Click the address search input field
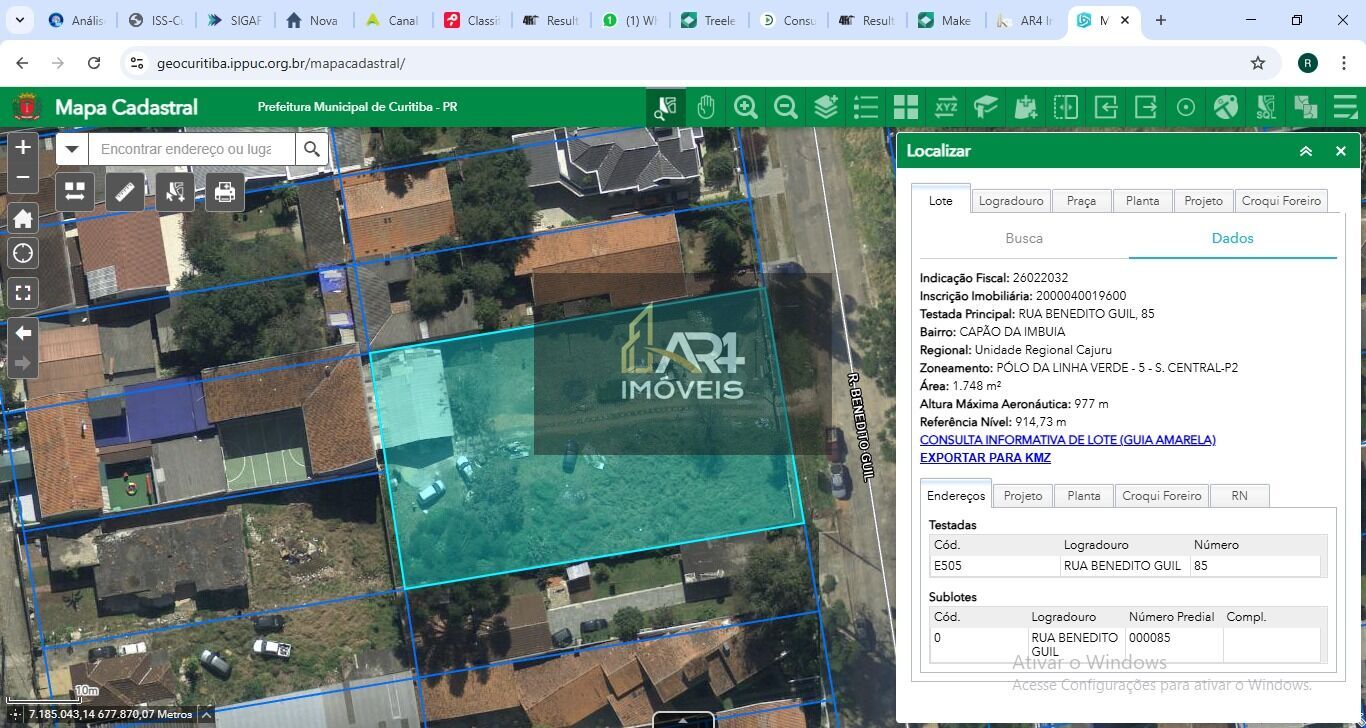The width and height of the screenshot is (1366, 728). coord(190,150)
